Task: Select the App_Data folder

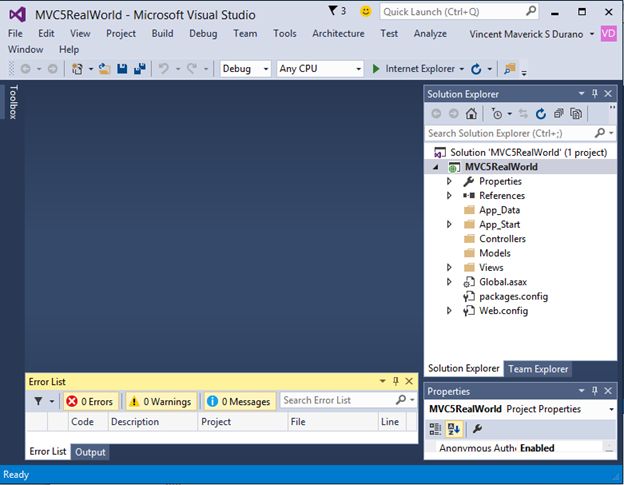Action: pos(499,210)
